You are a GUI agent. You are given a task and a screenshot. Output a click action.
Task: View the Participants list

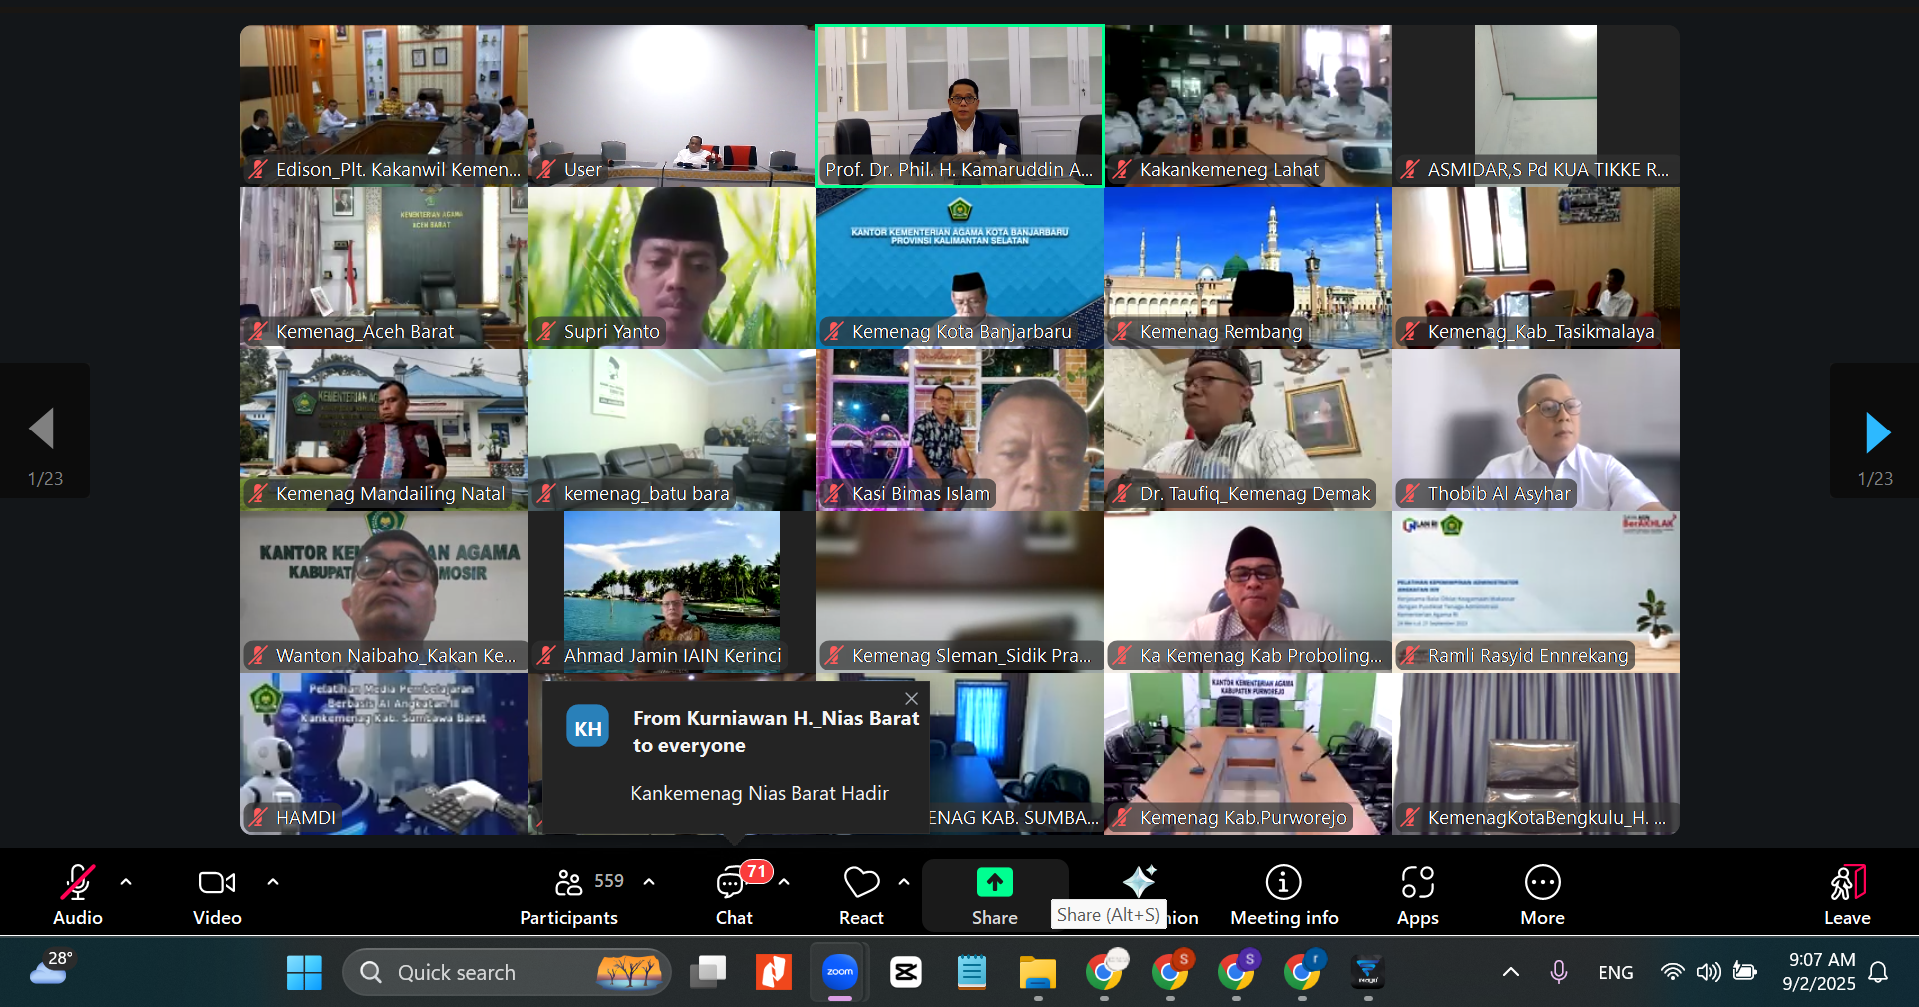568,893
